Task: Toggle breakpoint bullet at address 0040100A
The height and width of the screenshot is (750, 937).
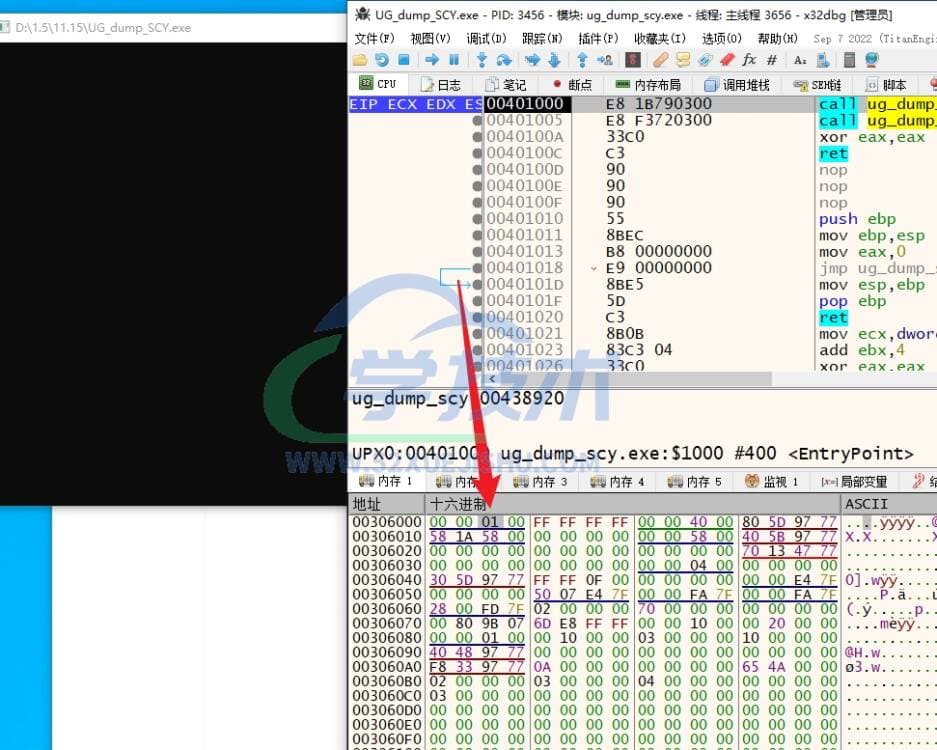Action: pos(477,137)
